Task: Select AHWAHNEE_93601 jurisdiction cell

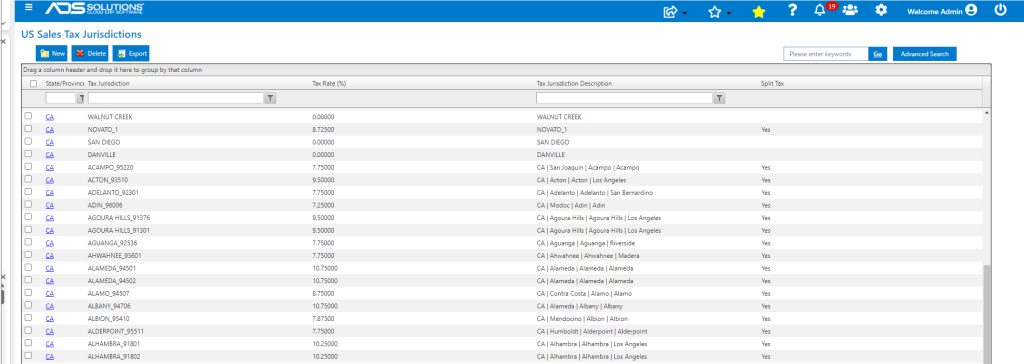Action: tap(114, 256)
